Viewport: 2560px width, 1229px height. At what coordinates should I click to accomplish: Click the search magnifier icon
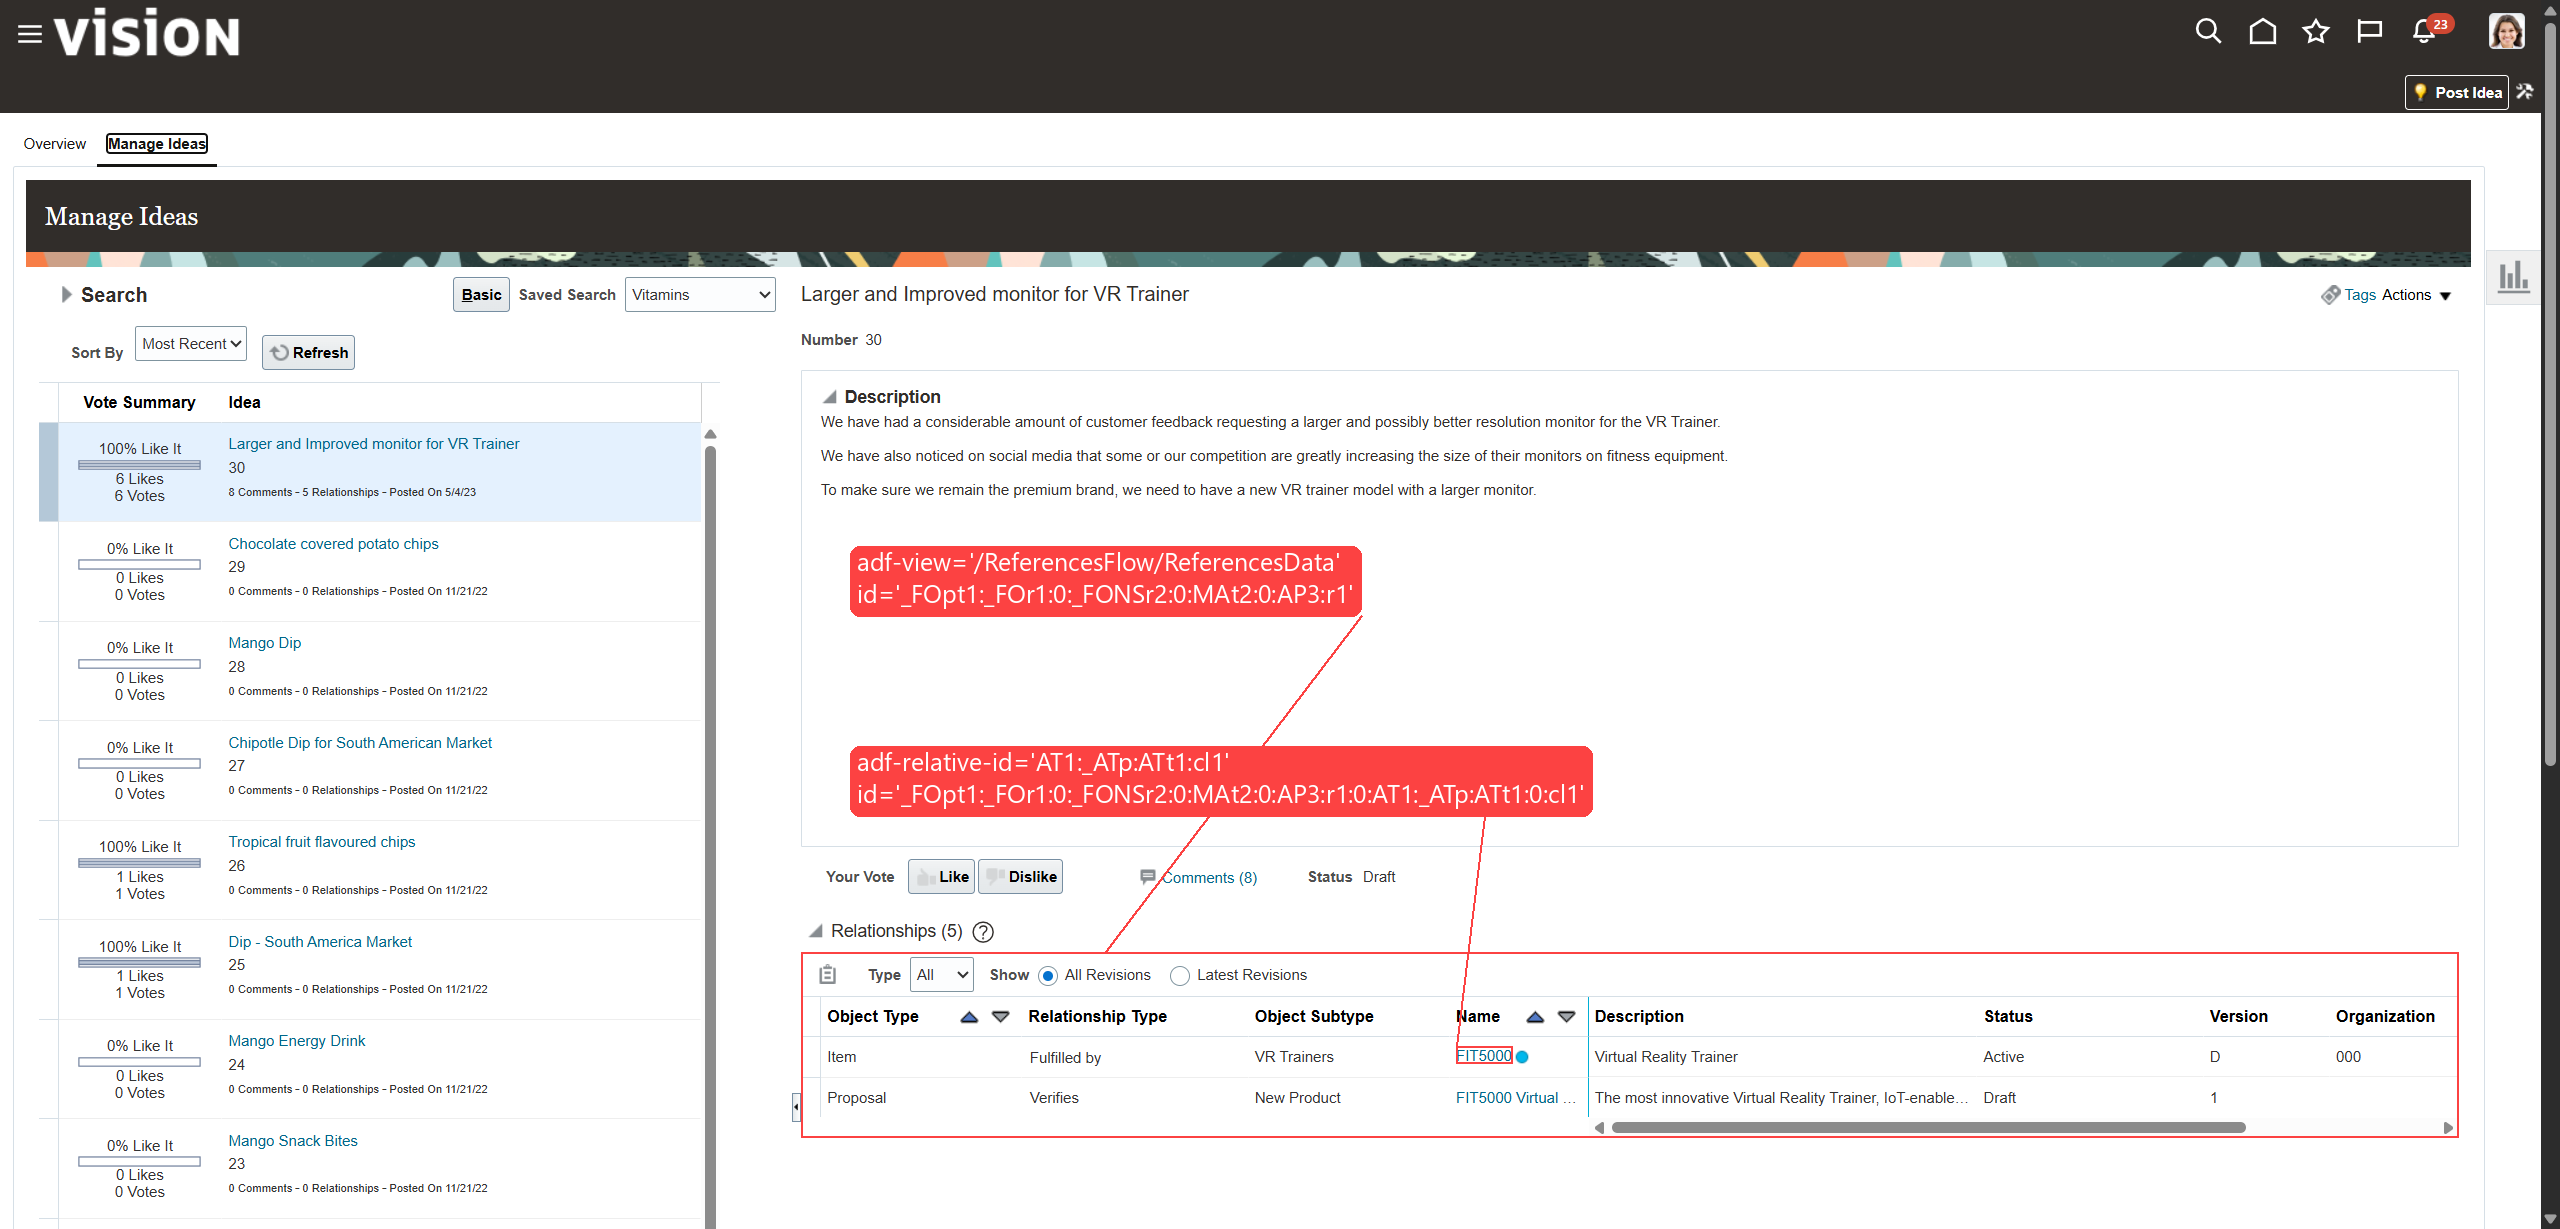pos(2208,32)
